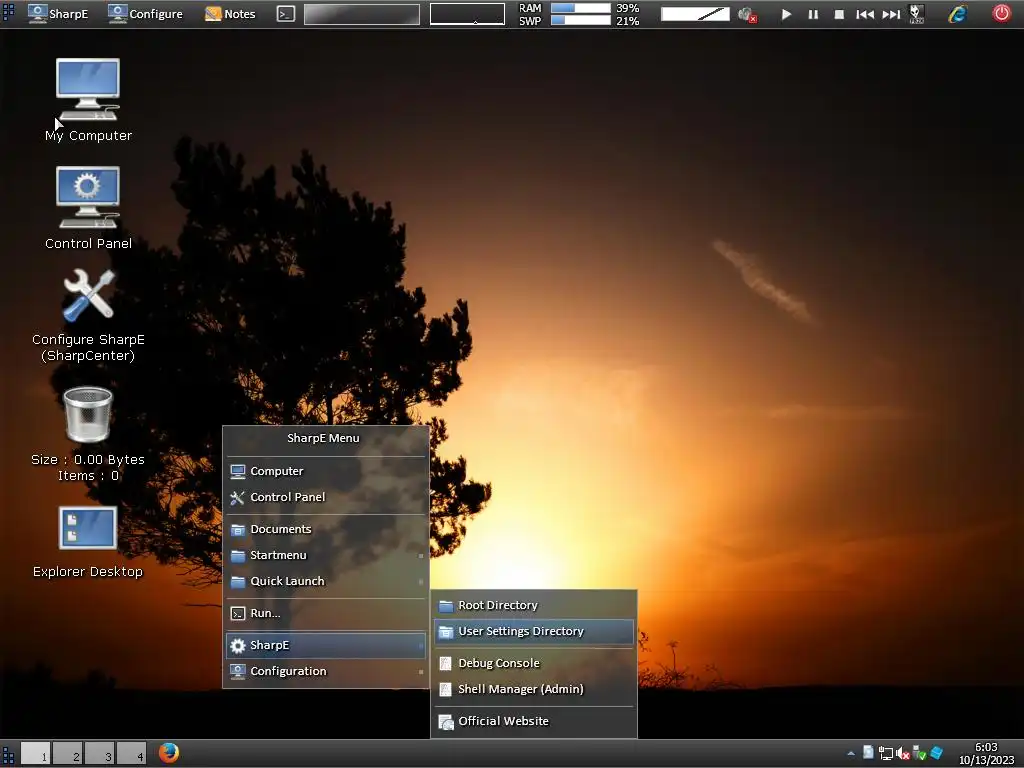This screenshot has height=768, width=1024.
Task: Click the safely remove hardware tray icon
Action: coord(920,754)
